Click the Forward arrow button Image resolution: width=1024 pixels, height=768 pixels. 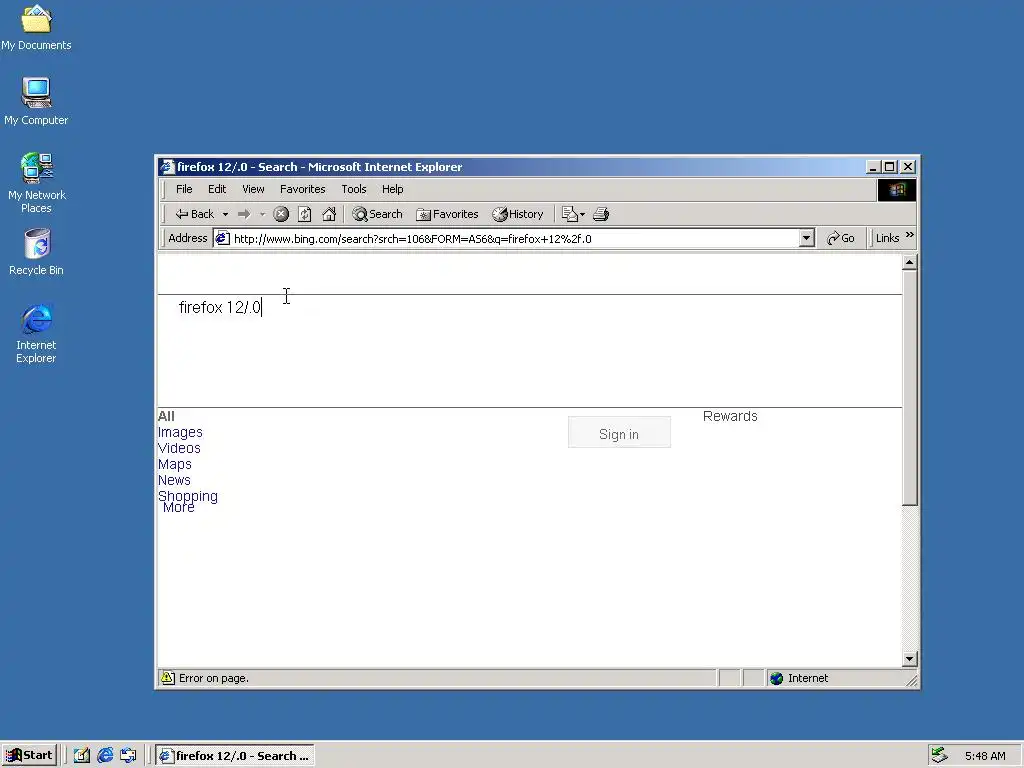[x=244, y=214]
